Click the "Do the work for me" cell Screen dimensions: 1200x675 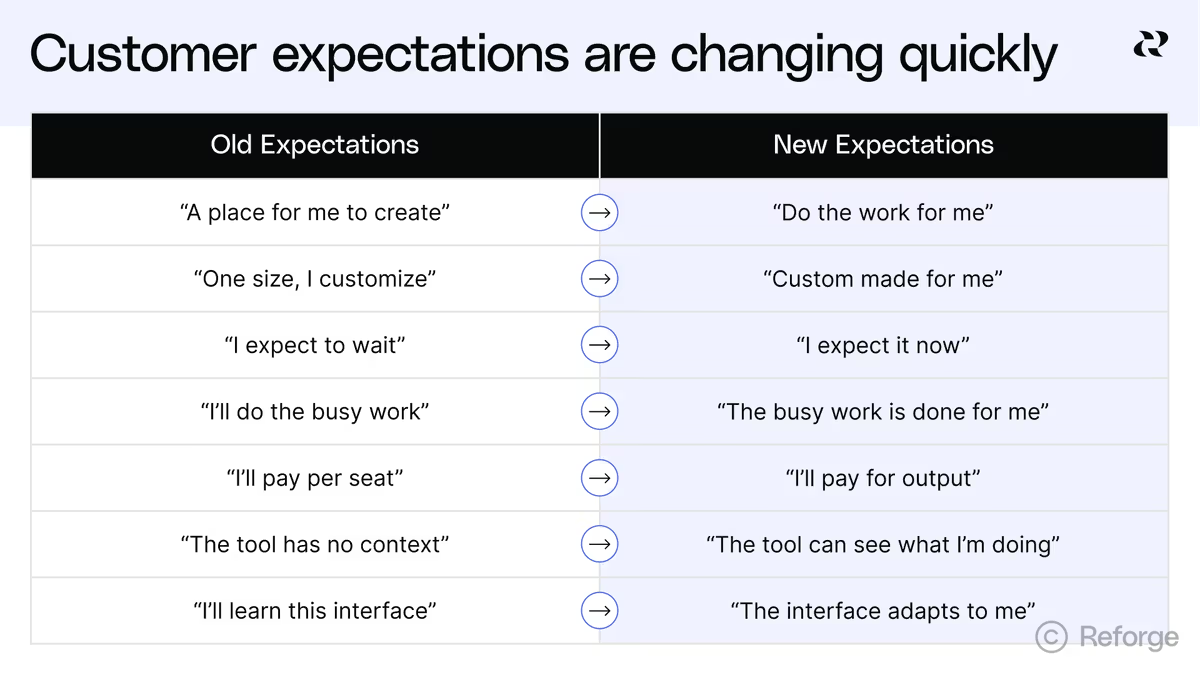884,212
